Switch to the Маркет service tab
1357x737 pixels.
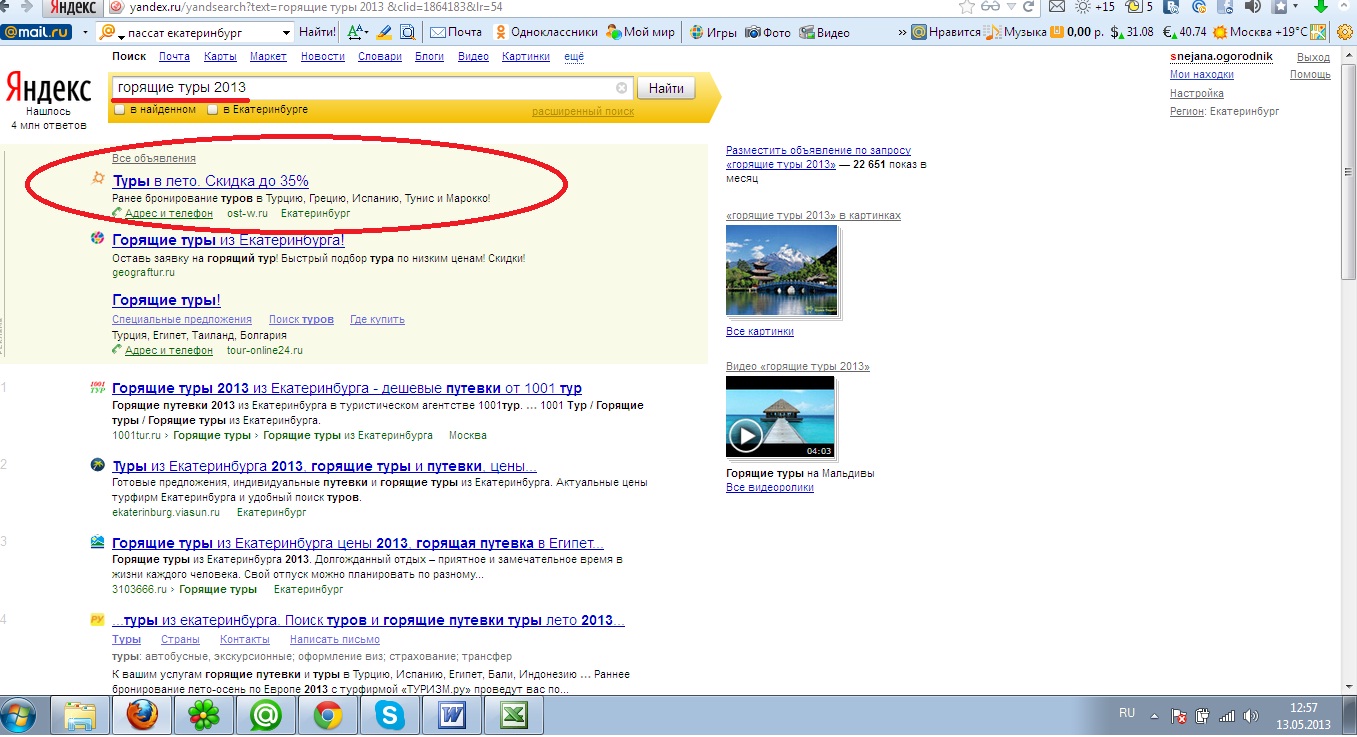pyautogui.click(x=268, y=57)
